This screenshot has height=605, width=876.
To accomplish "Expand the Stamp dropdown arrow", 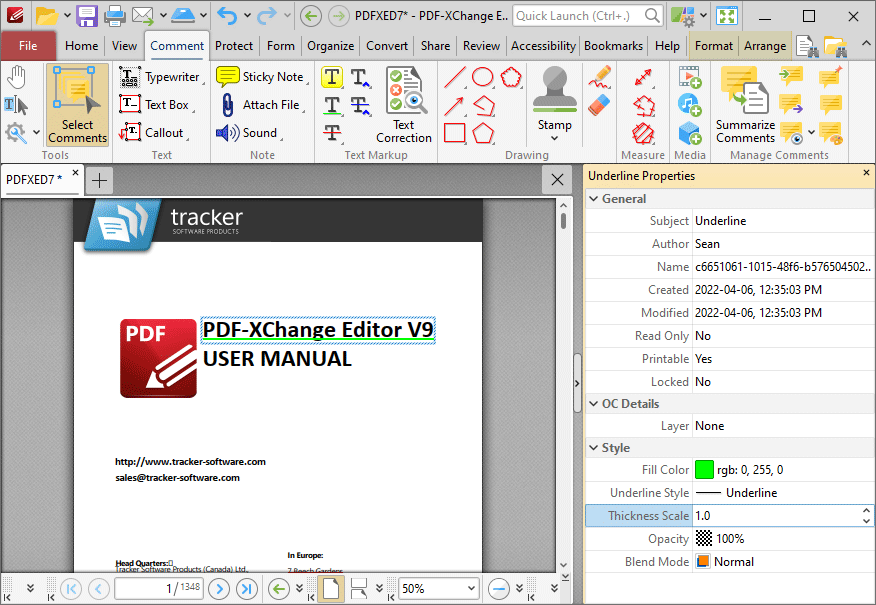I will click(554, 138).
